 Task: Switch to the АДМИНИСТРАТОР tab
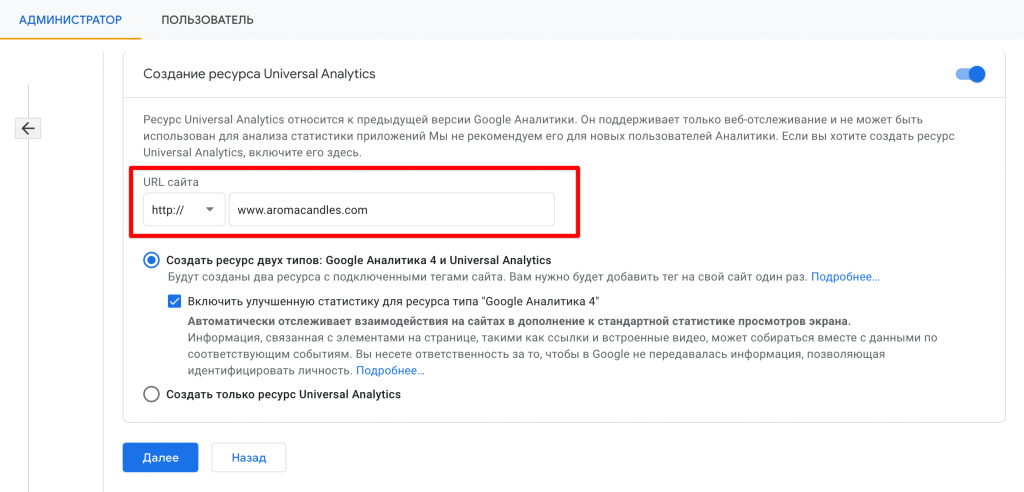[x=70, y=20]
